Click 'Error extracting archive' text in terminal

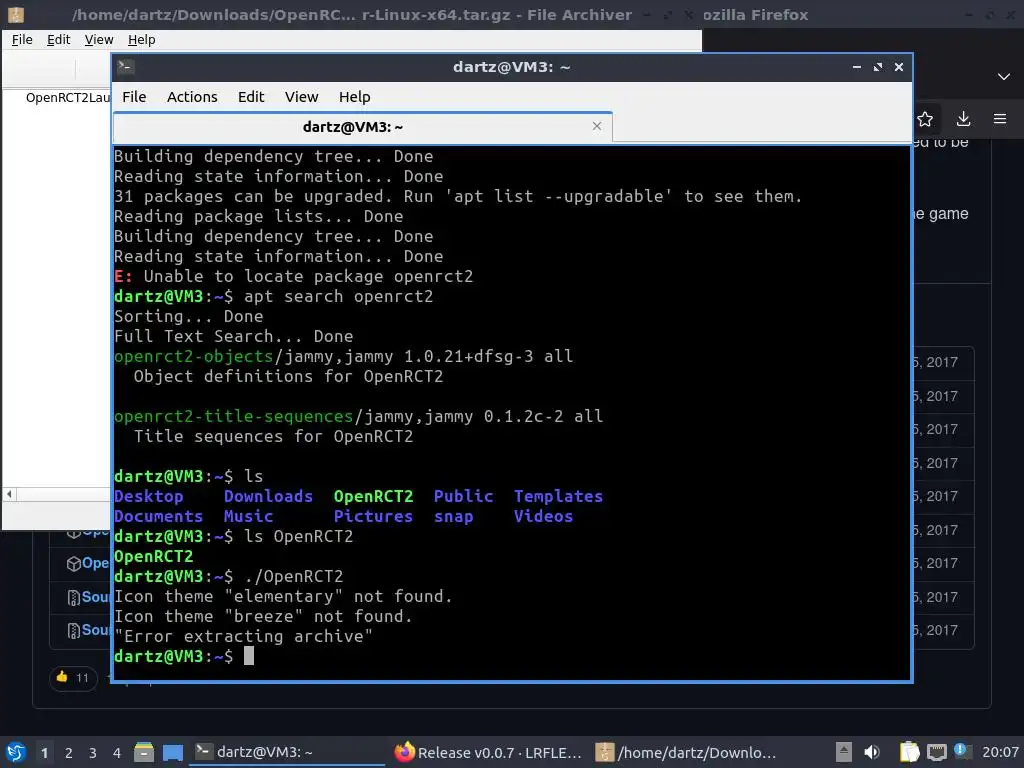coord(244,636)
